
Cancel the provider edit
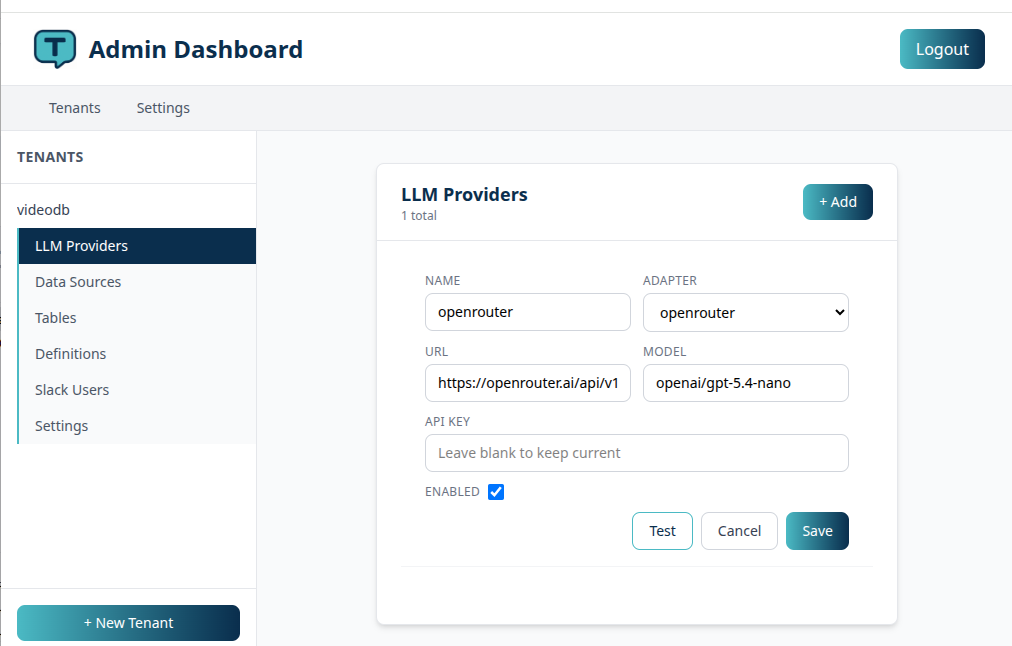739,530
